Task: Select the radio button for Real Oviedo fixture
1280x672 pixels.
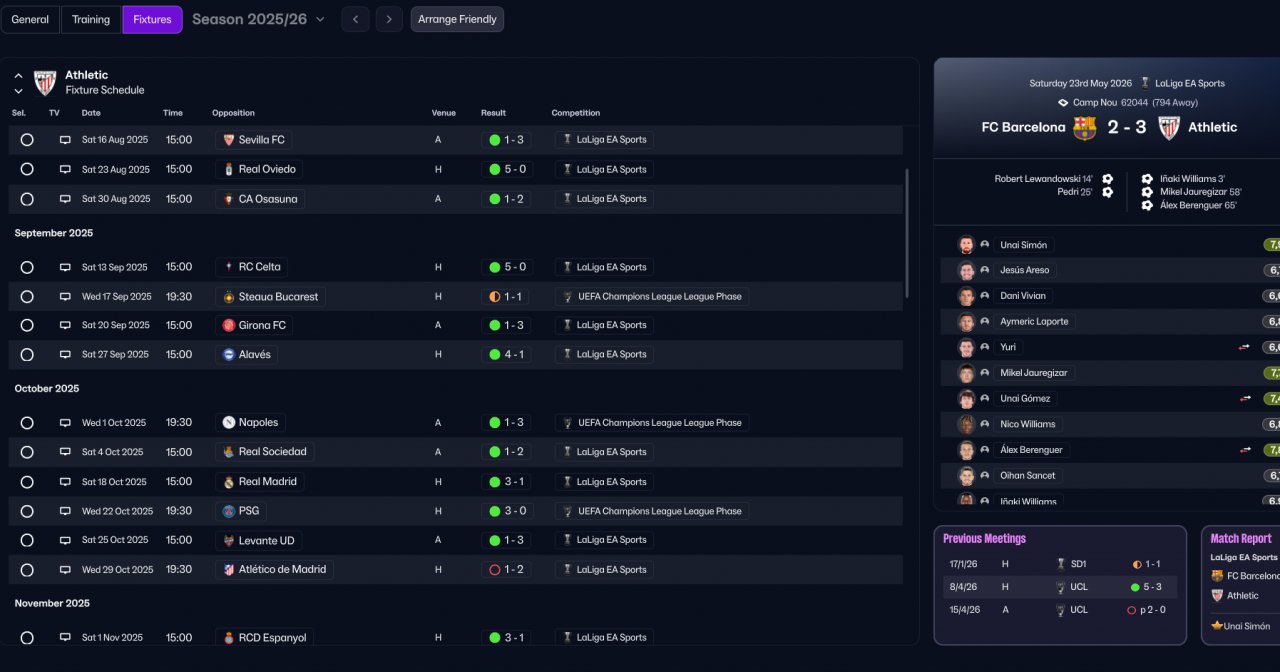Action: tap(27, 169)
